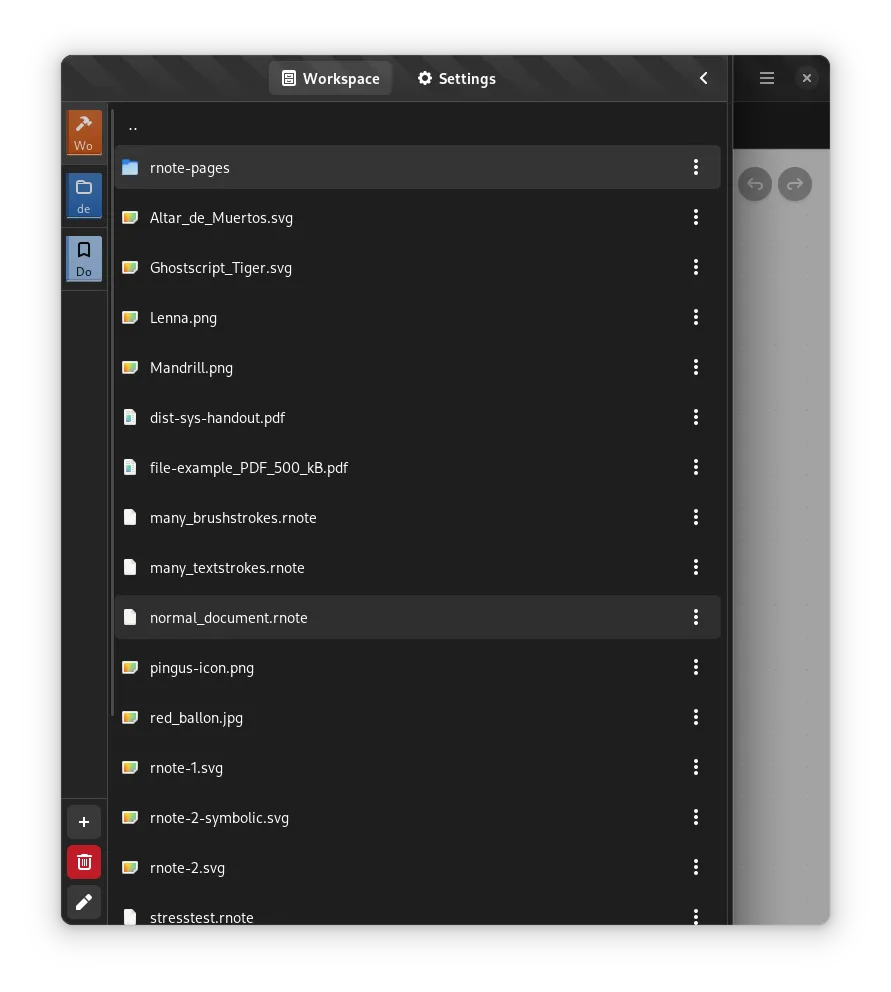Viewport: 891px width, 992px height.
Task: Select Ghostscript_Tiger.svg in file list
Action: coord(418,268)
